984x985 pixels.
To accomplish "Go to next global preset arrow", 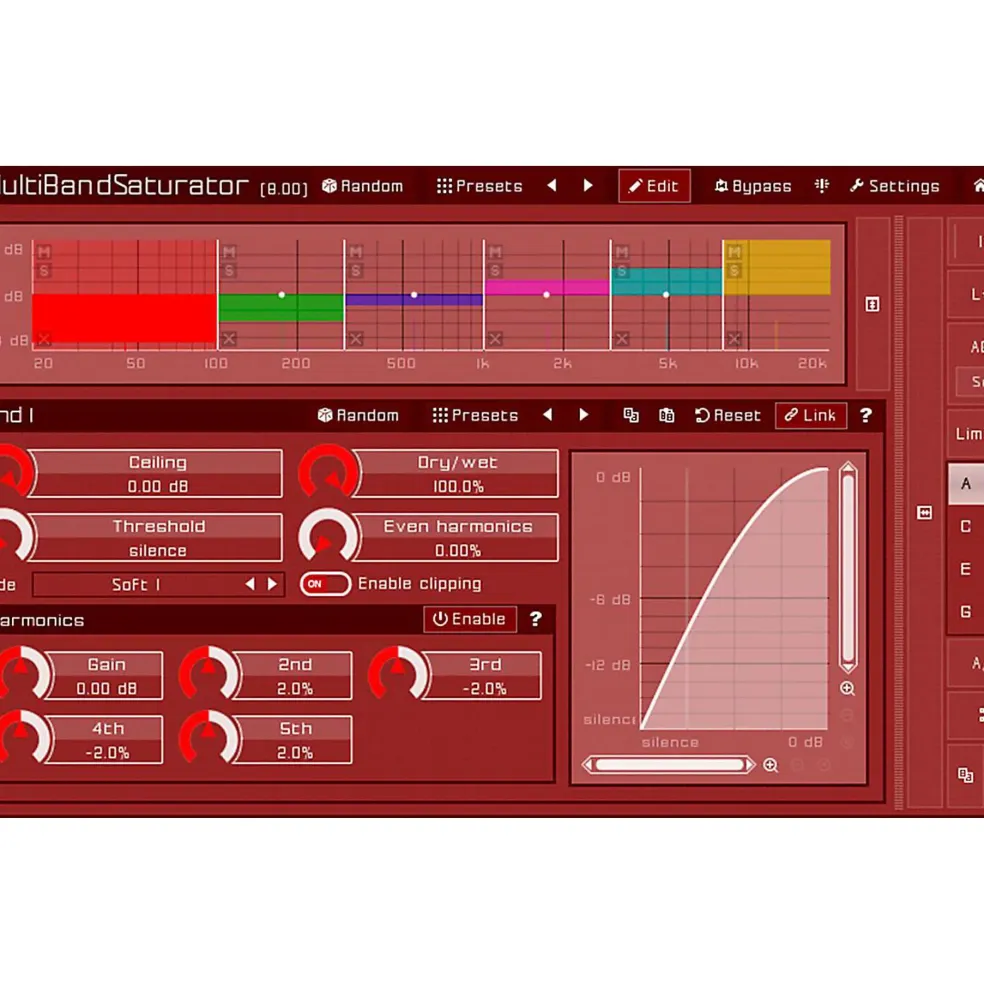I will (x=588, y=185).
